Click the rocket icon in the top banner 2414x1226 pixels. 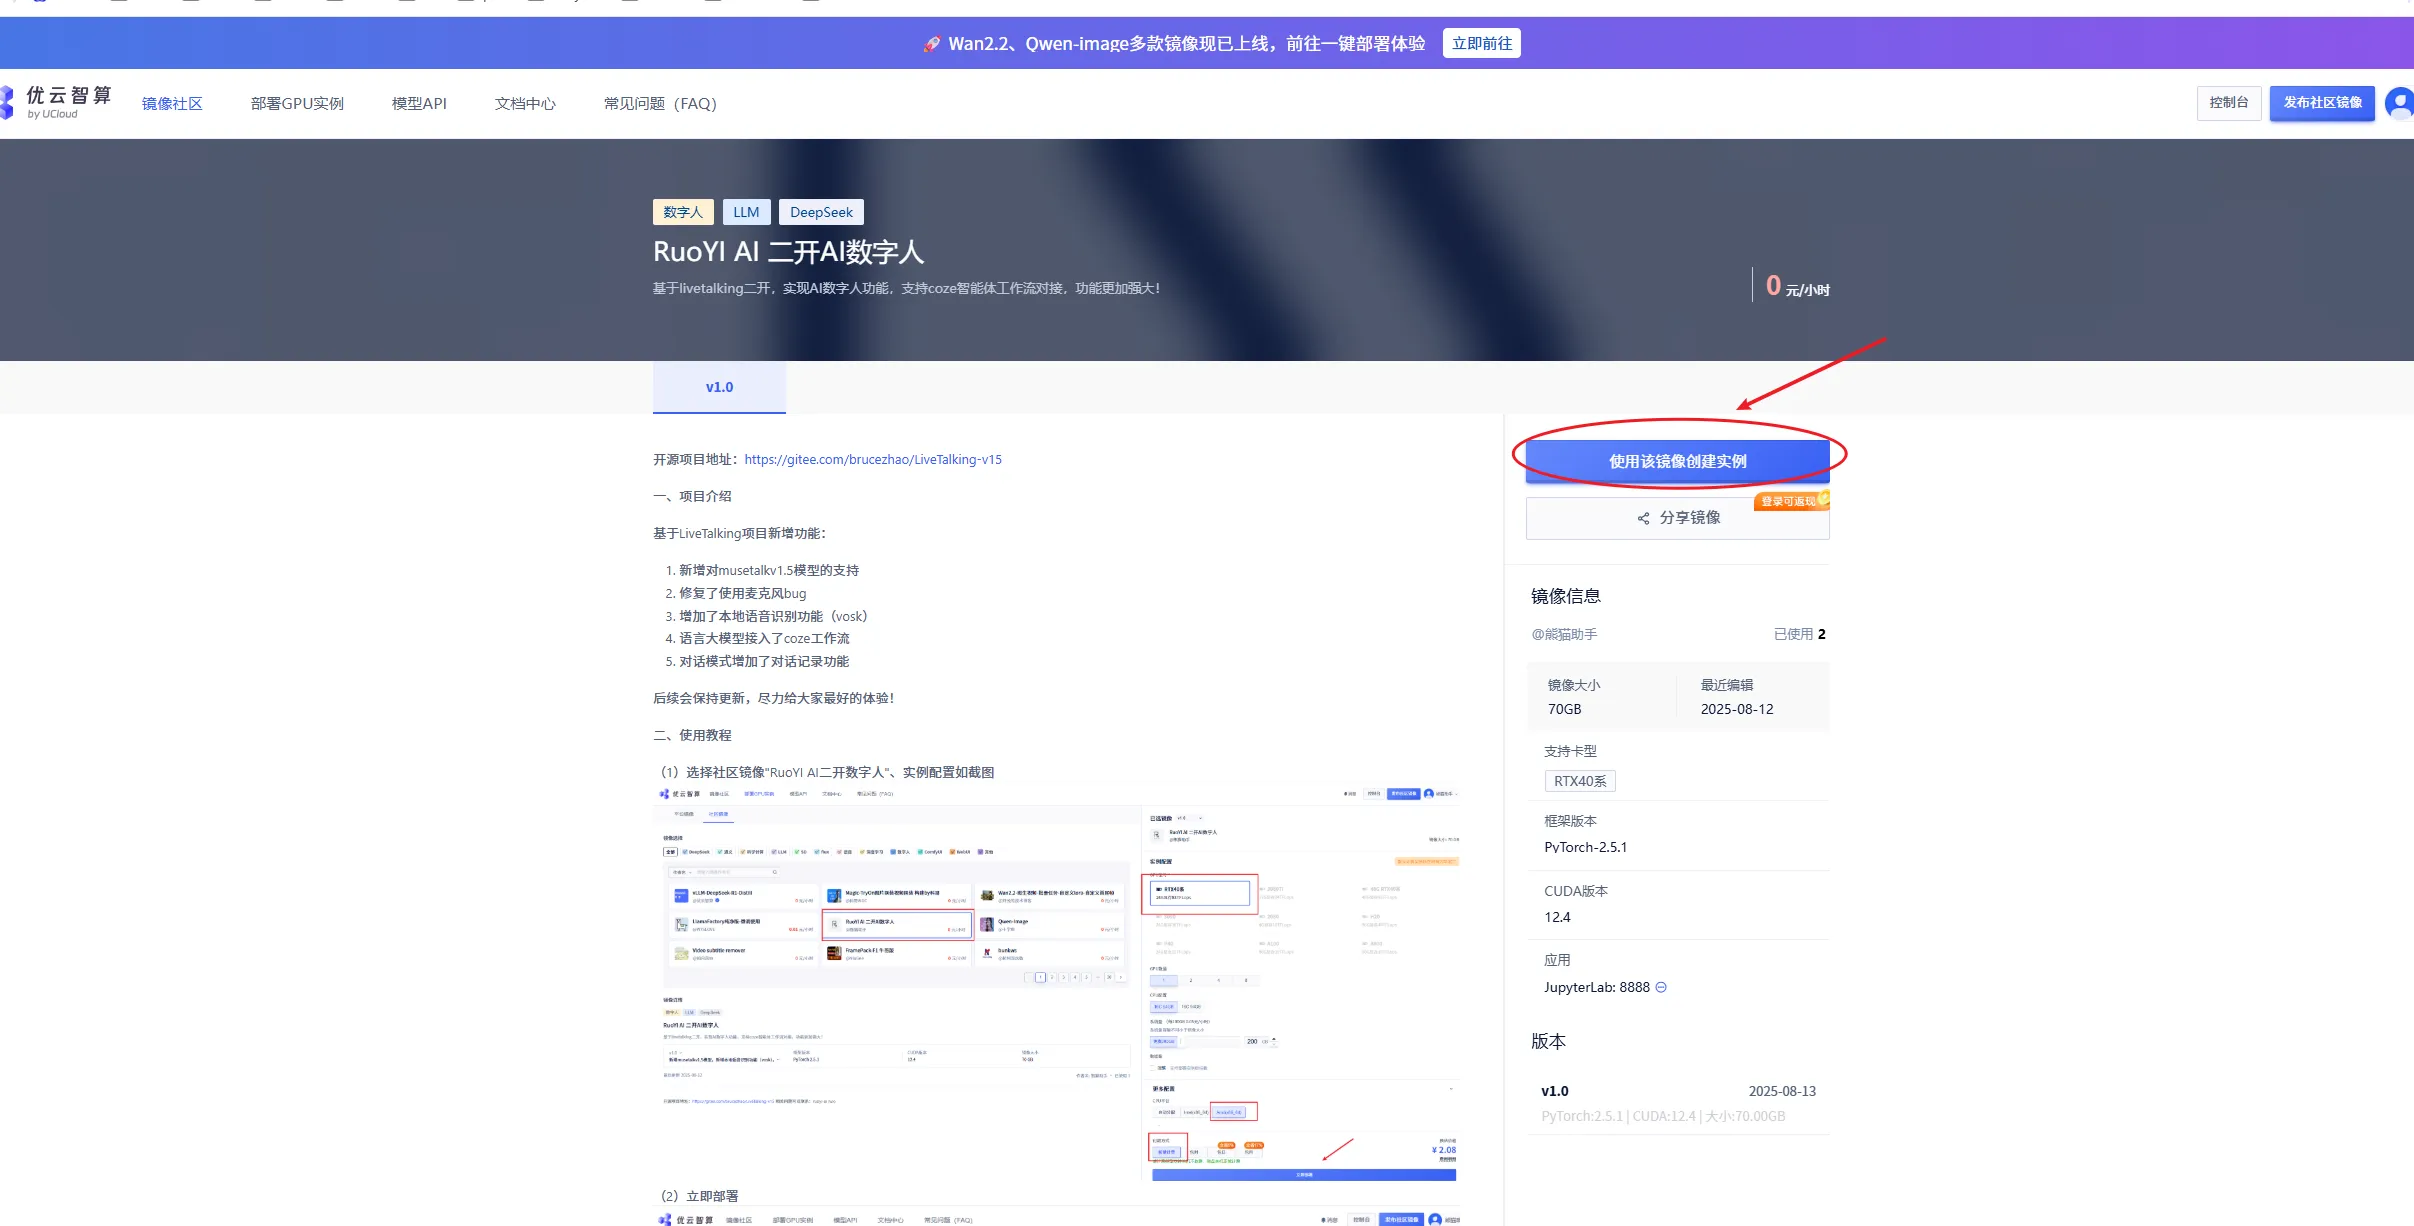click(931, 44)
